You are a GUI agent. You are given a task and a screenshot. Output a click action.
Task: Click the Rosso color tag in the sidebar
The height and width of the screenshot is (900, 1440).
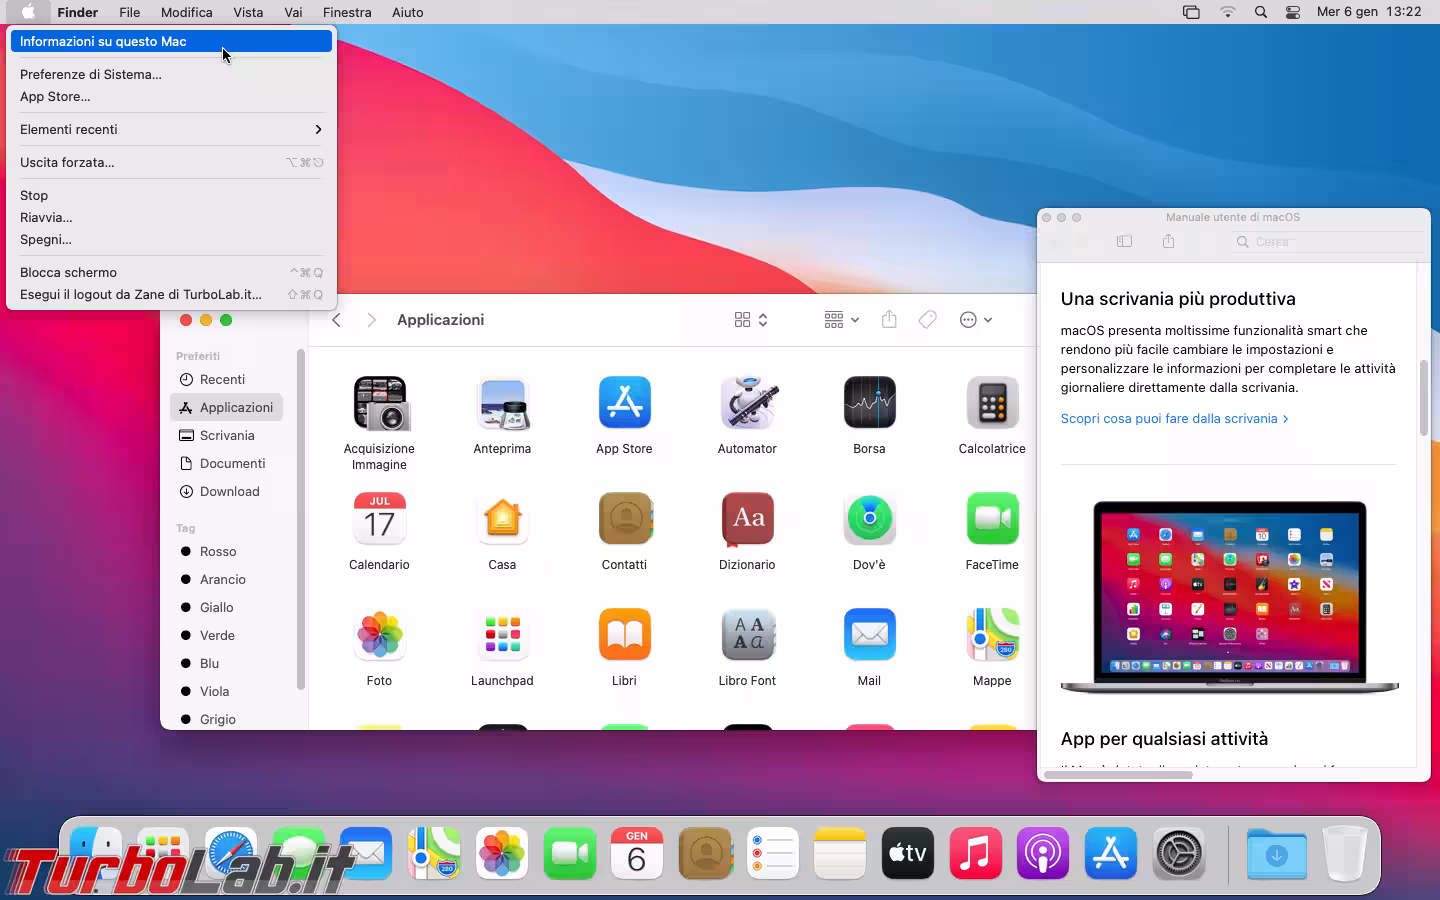pos(218,551)
